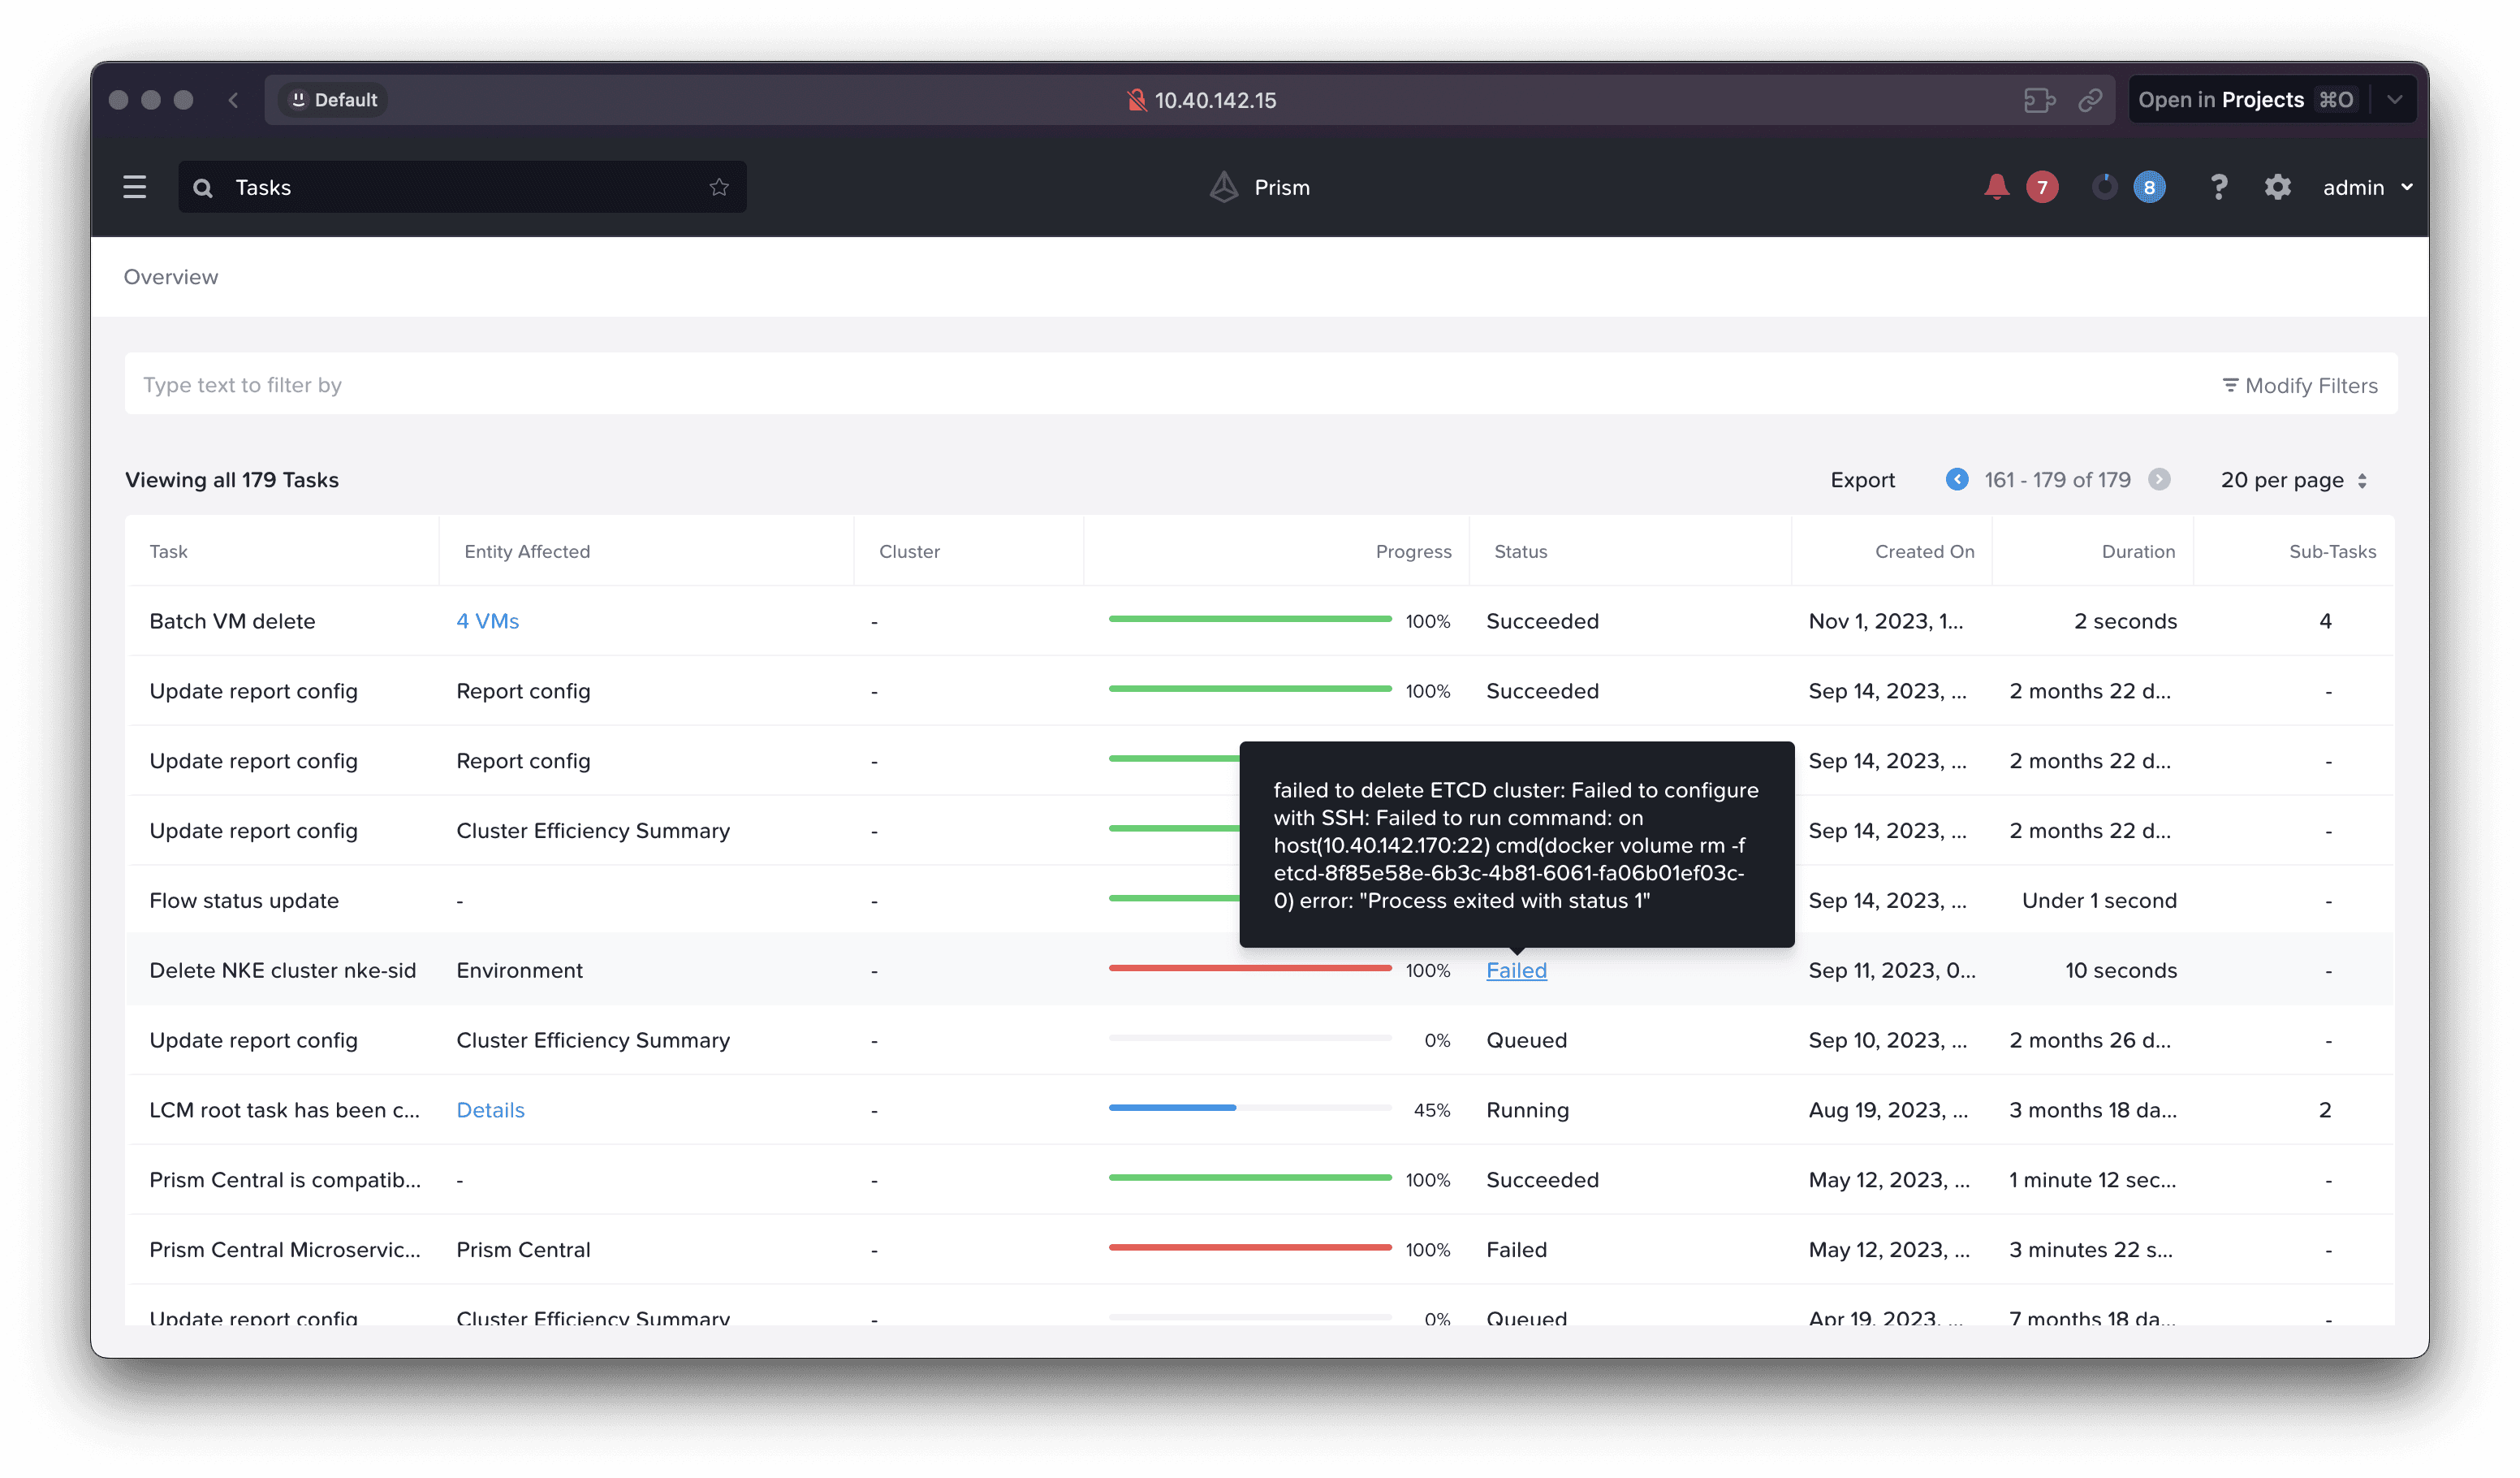The width and height of the screenshot is (2520, 1478).
Task: Open the Failed status link for NKE delete
Action: (1516, 970)
